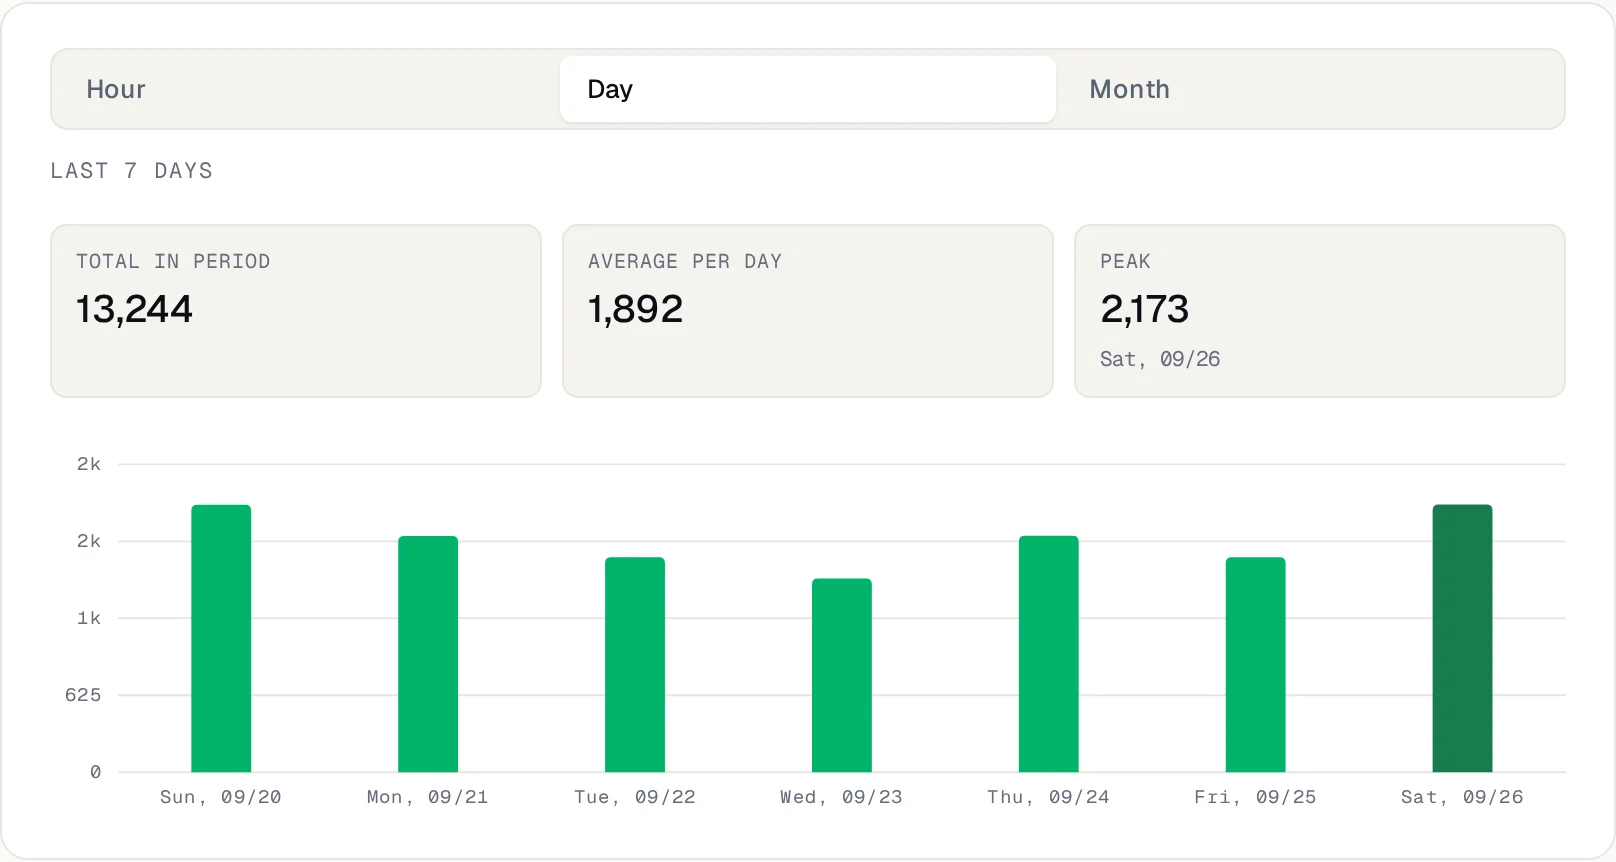Click the 625 y-axis label
Screen dimensions: 1616x862
coord(83,695)
